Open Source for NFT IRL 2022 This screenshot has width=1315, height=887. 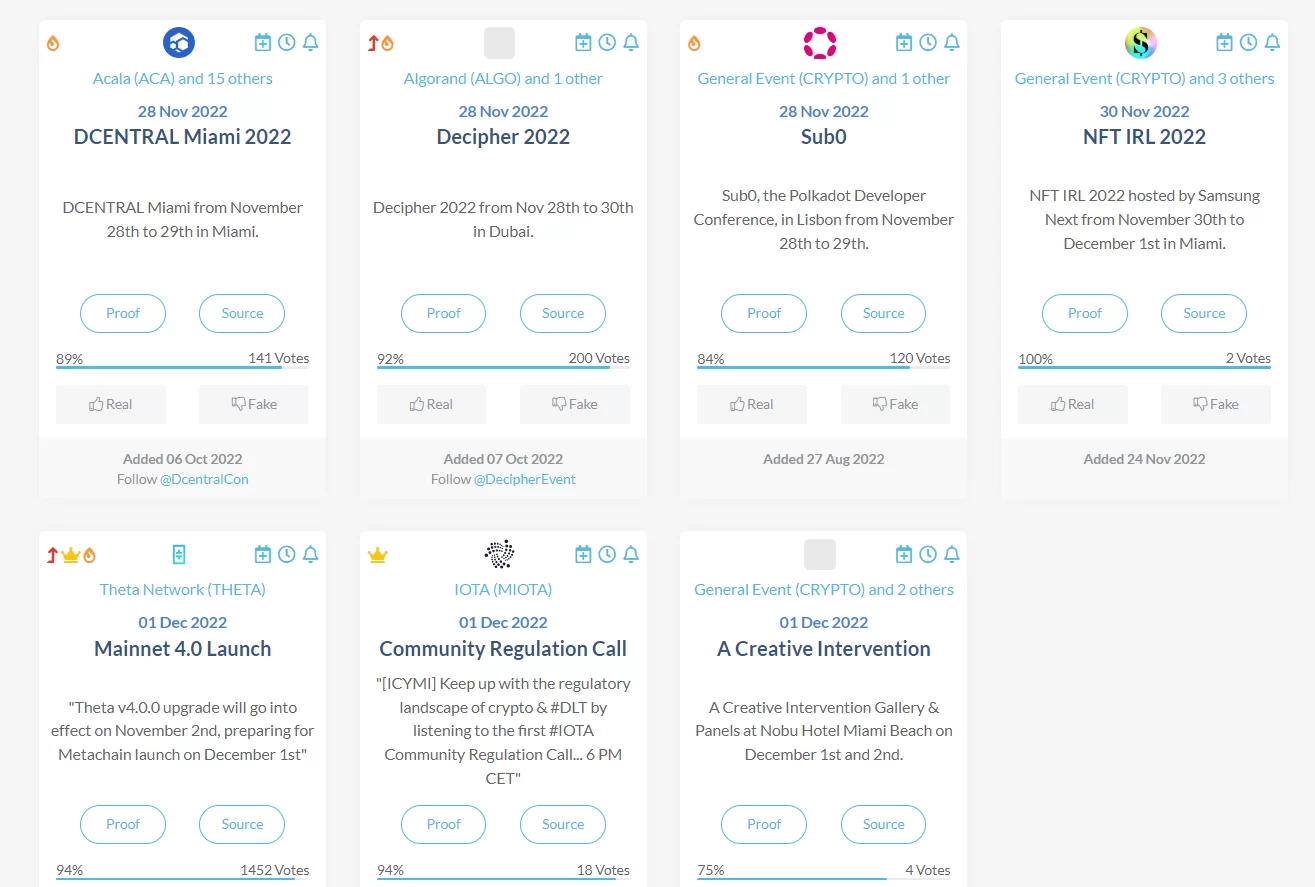point(1203,313)
